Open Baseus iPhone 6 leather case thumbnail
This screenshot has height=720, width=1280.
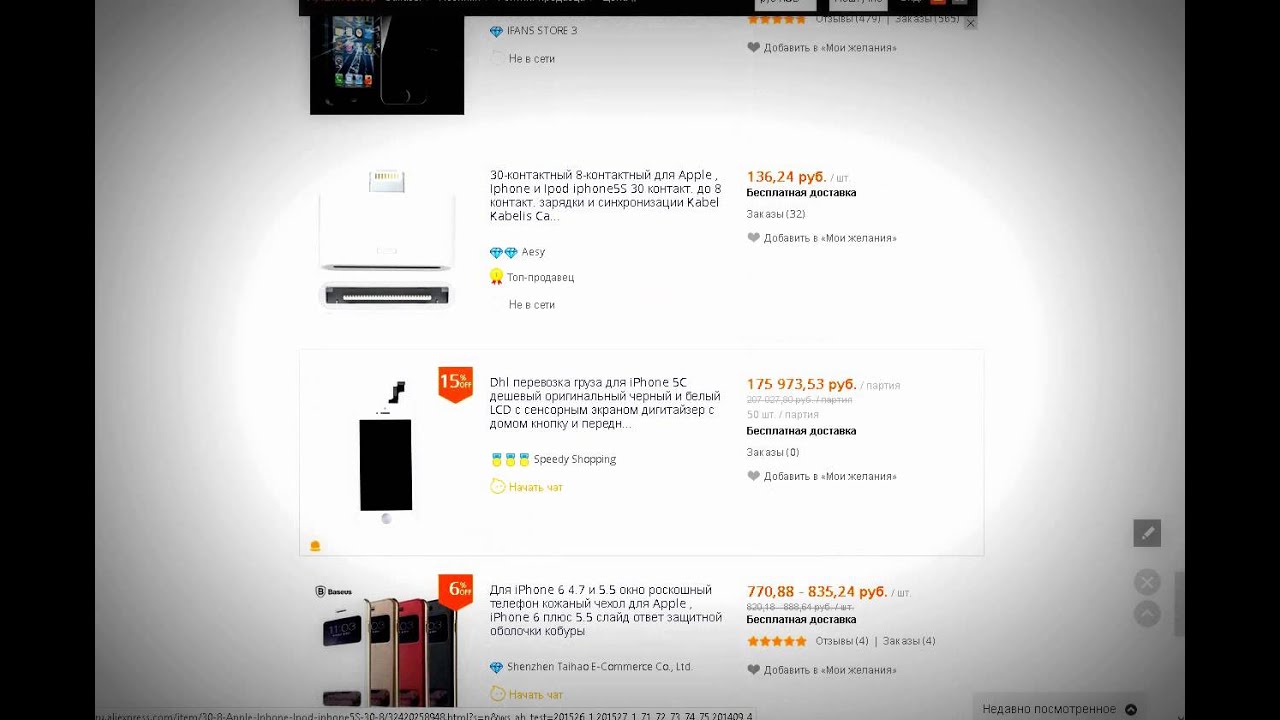[x=387, y=645]
